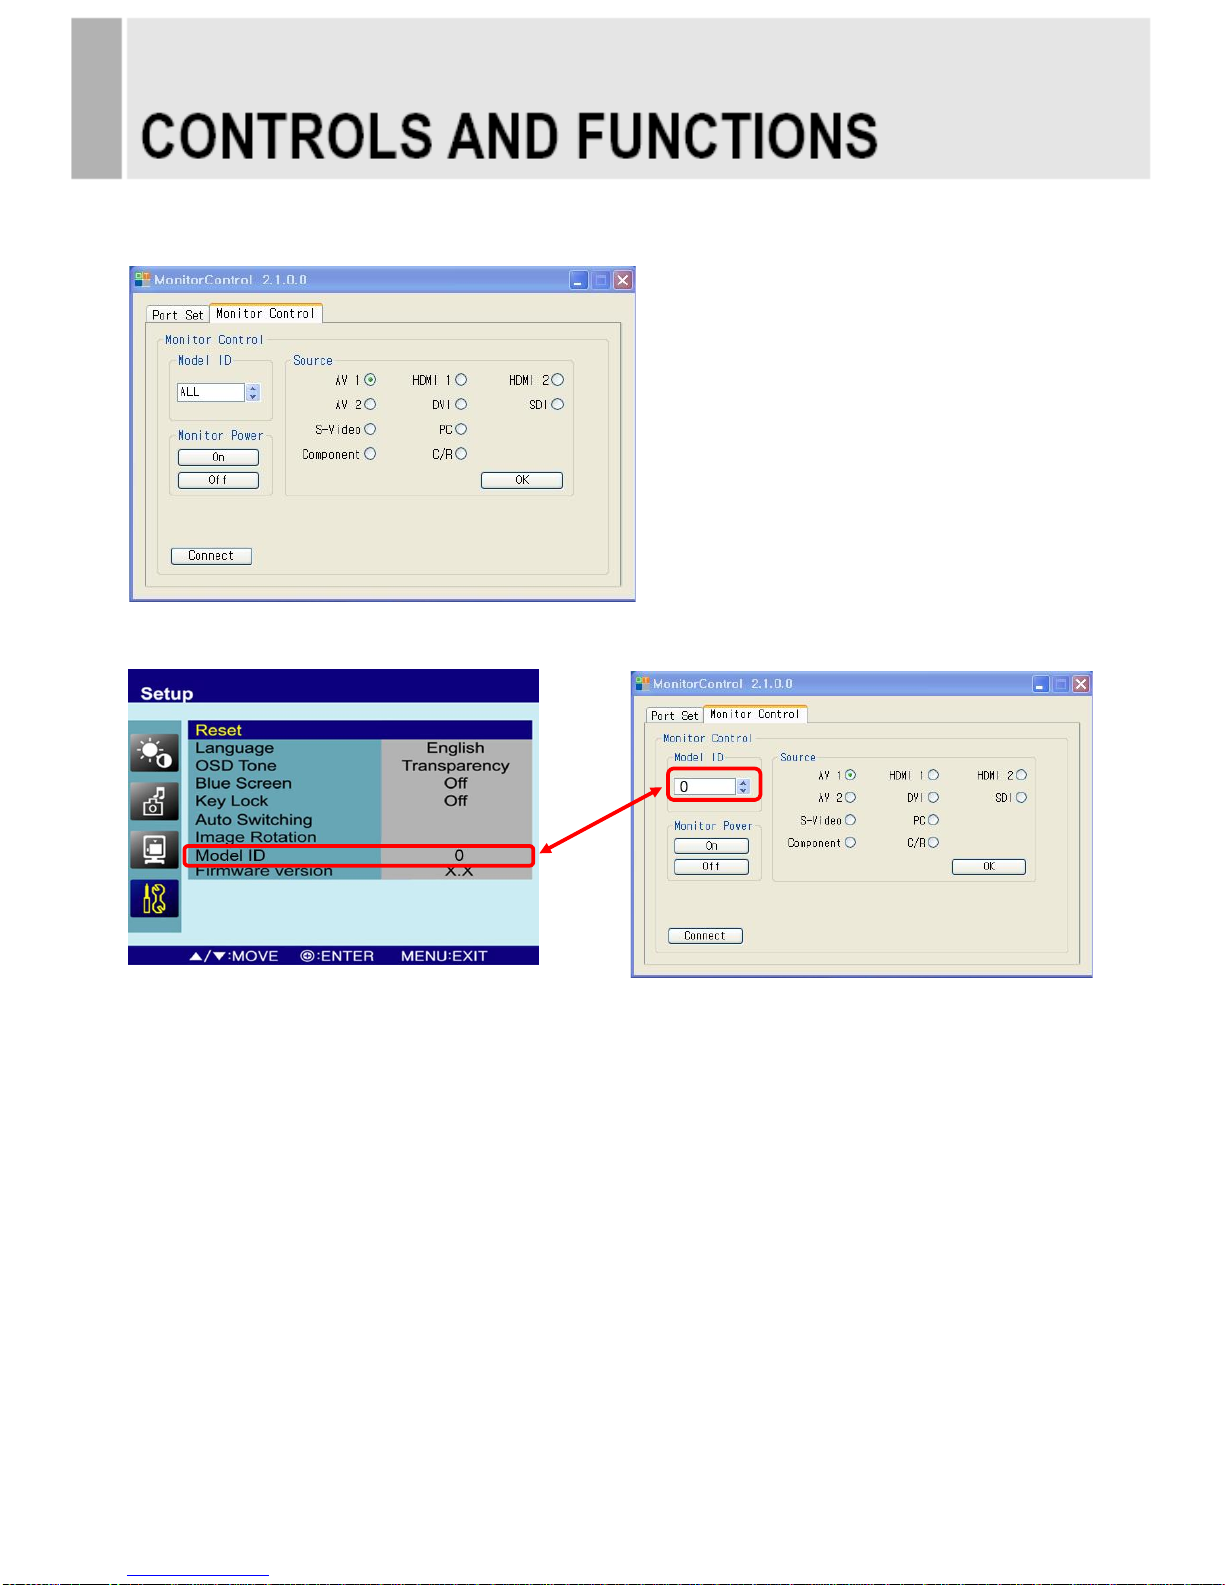Close the lower MonitorControl window

(x=1081, y=684)
